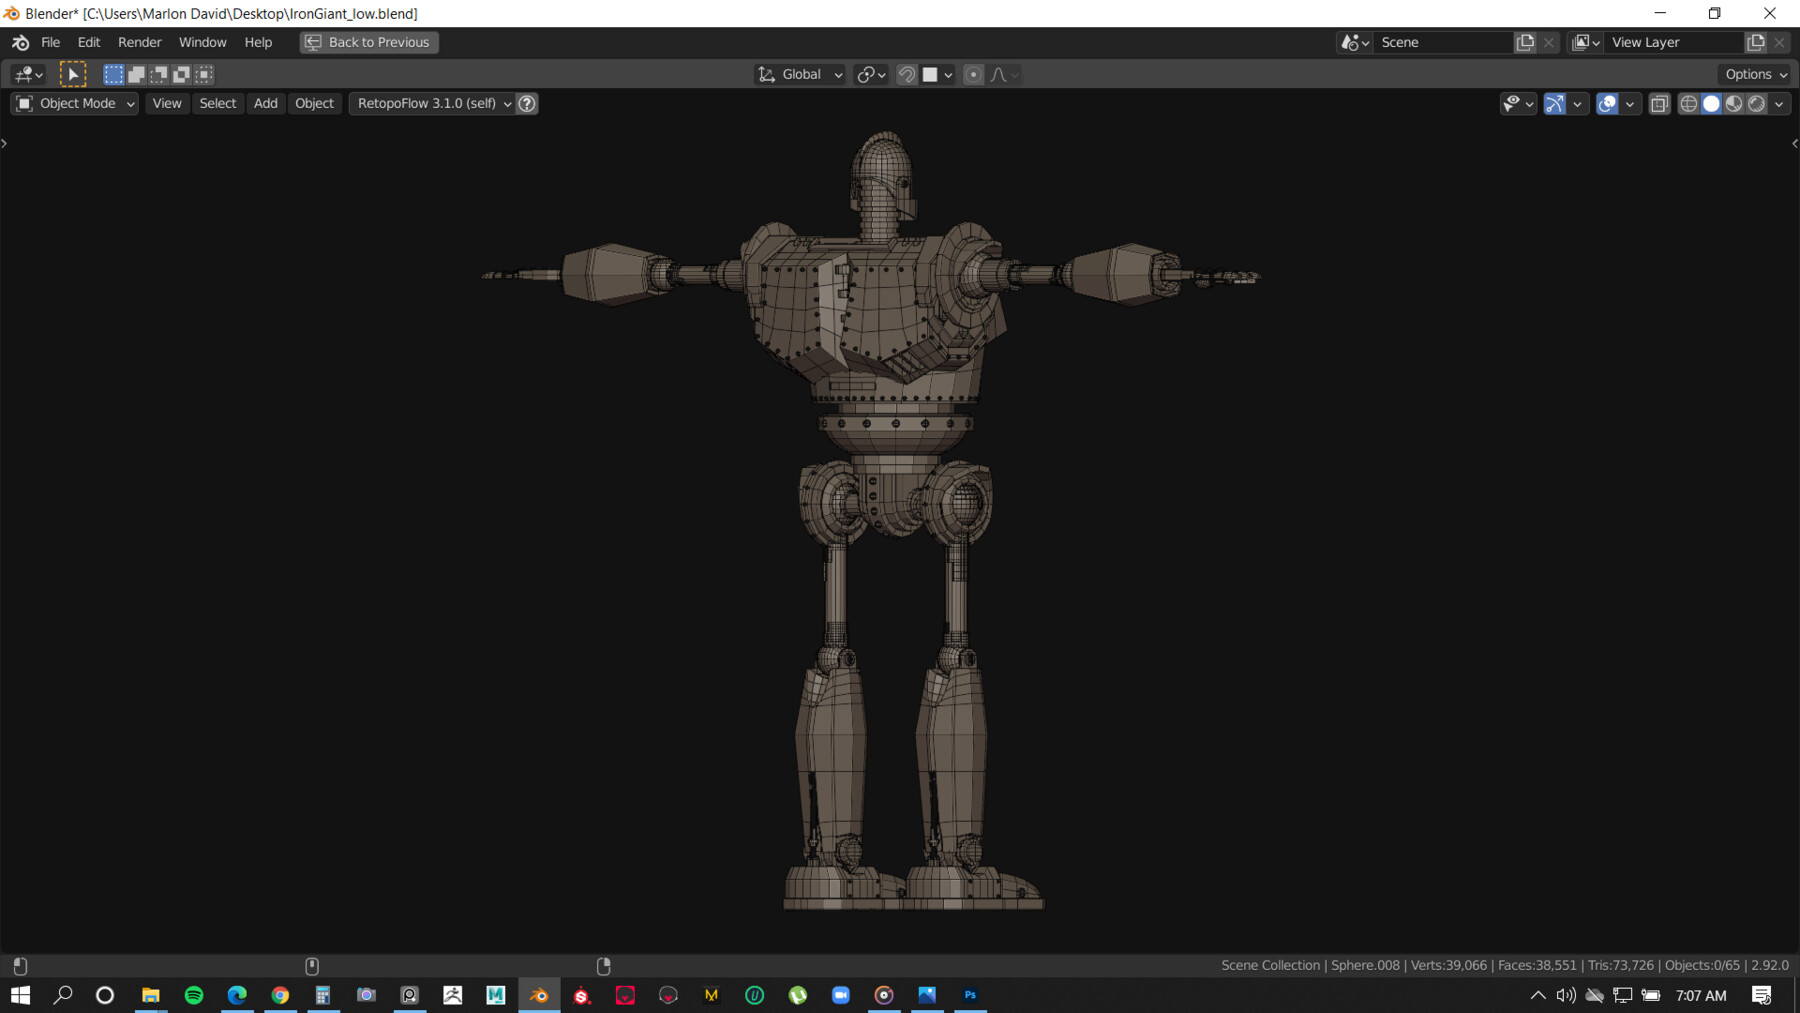
Task: Toggle the viewport gizmos display
Action: 1554,103
